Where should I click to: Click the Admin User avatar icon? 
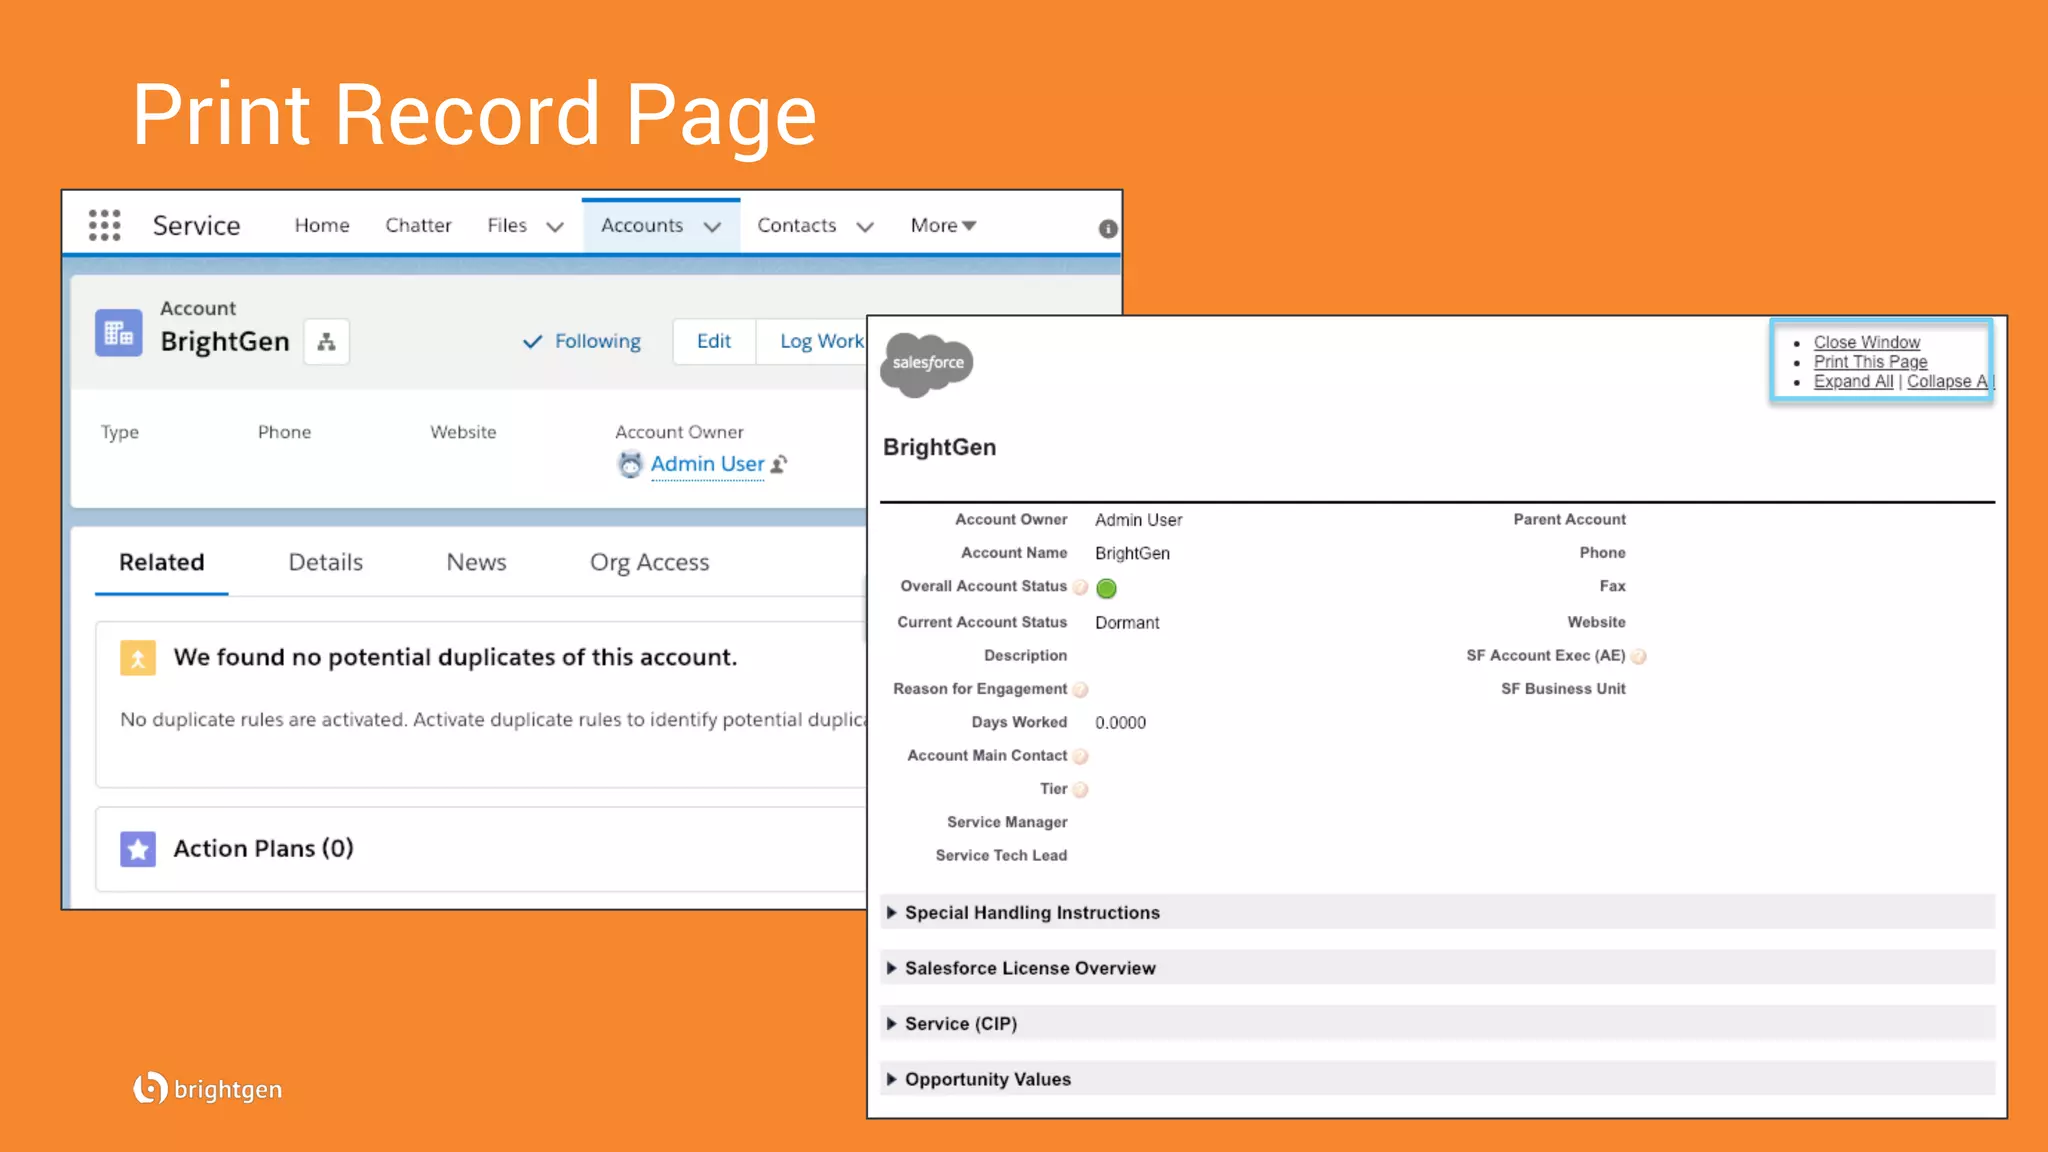coord(630,464)
